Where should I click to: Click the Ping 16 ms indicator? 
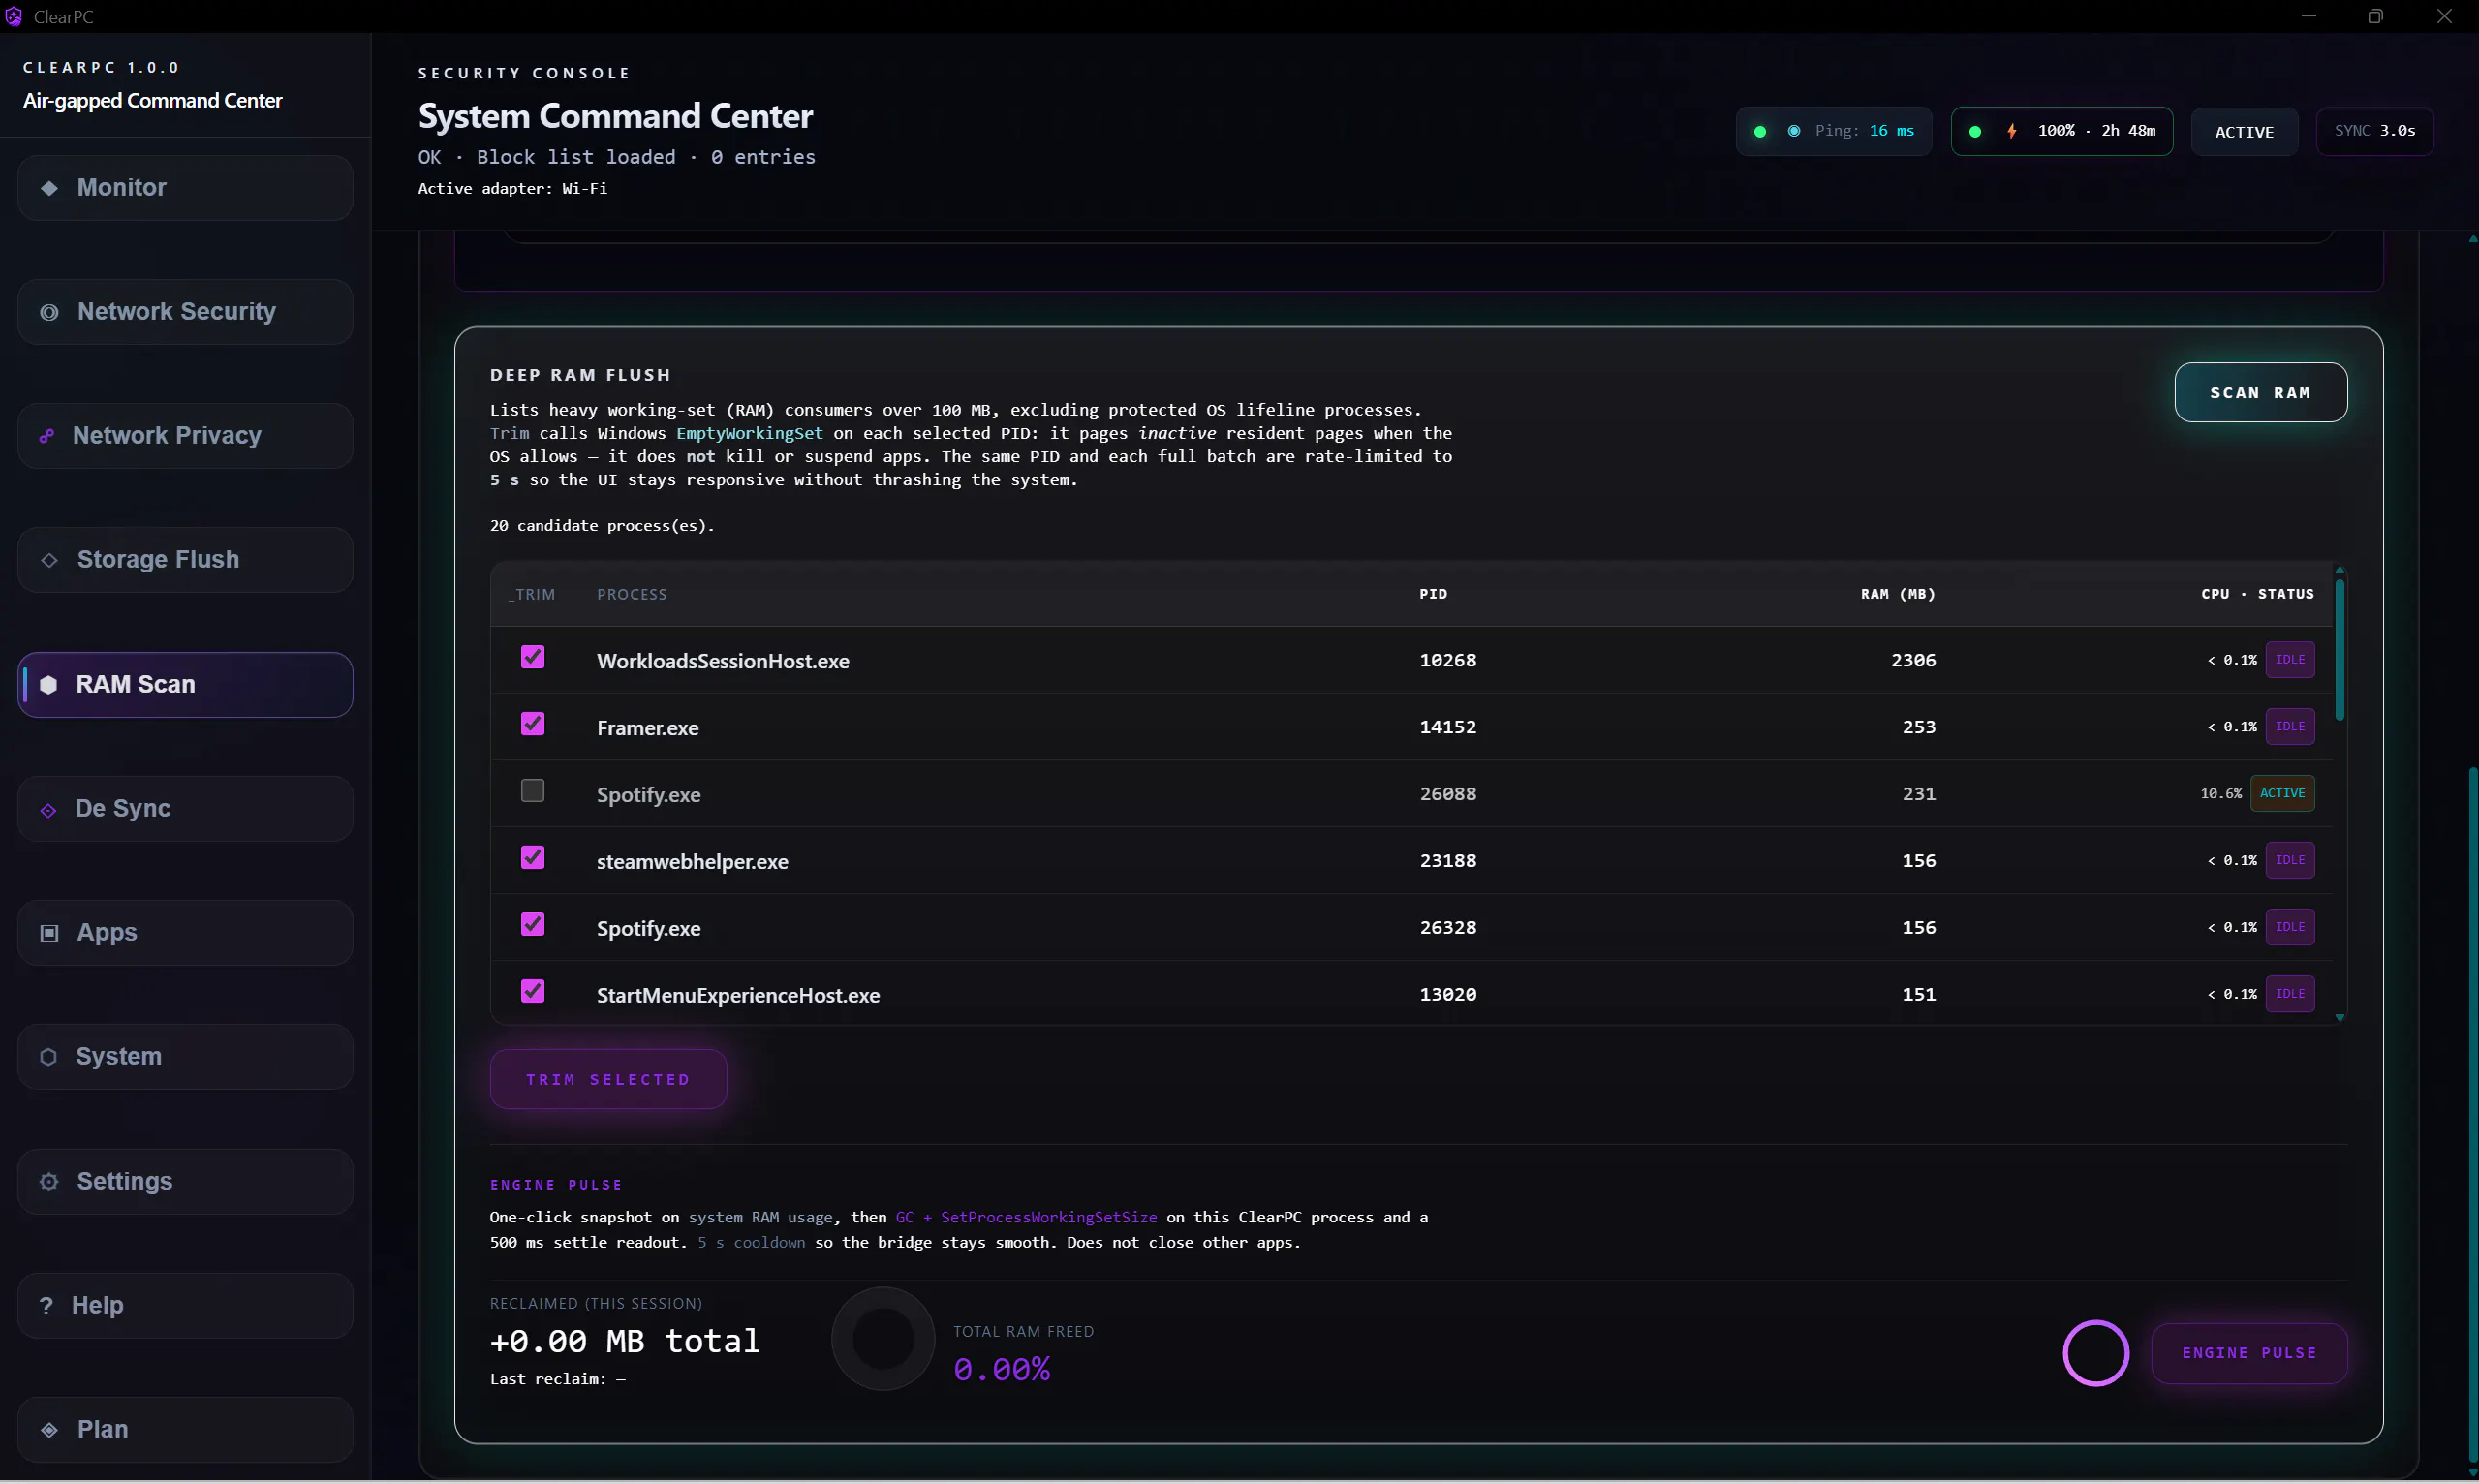[x=1834, y=131]
